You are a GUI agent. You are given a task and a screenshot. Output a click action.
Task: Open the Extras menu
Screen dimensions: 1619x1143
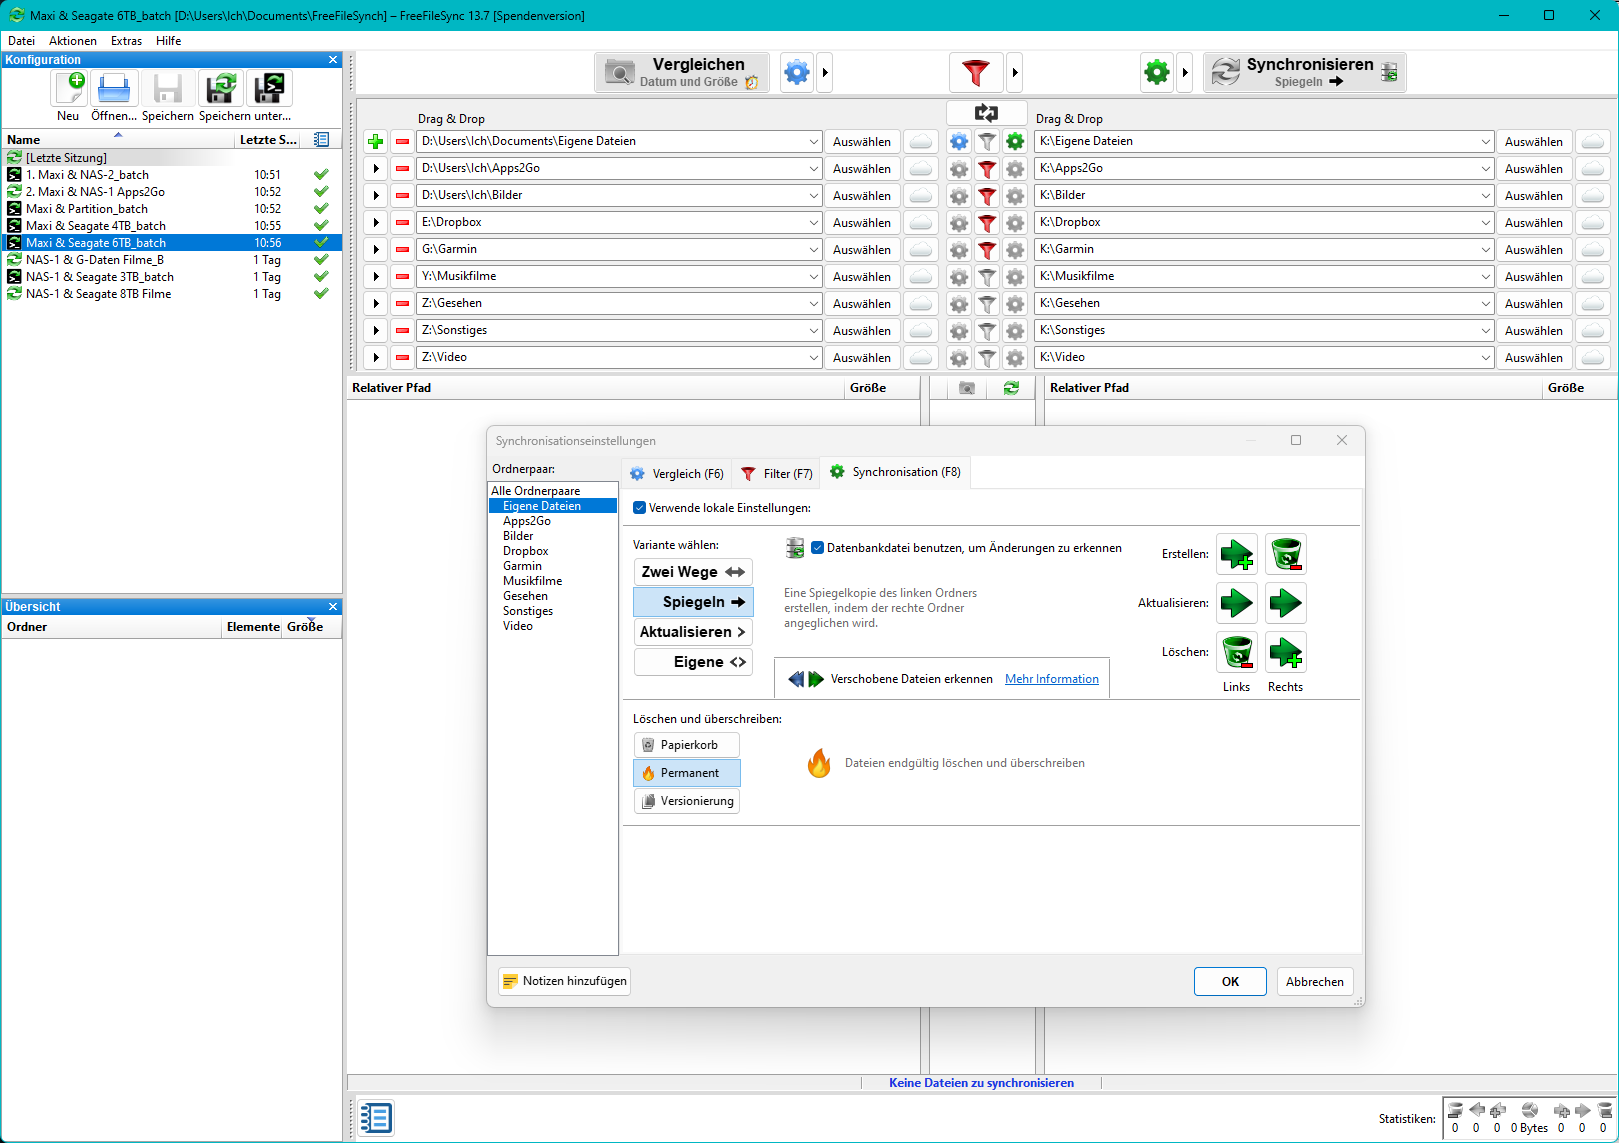(x=126, y=41)
